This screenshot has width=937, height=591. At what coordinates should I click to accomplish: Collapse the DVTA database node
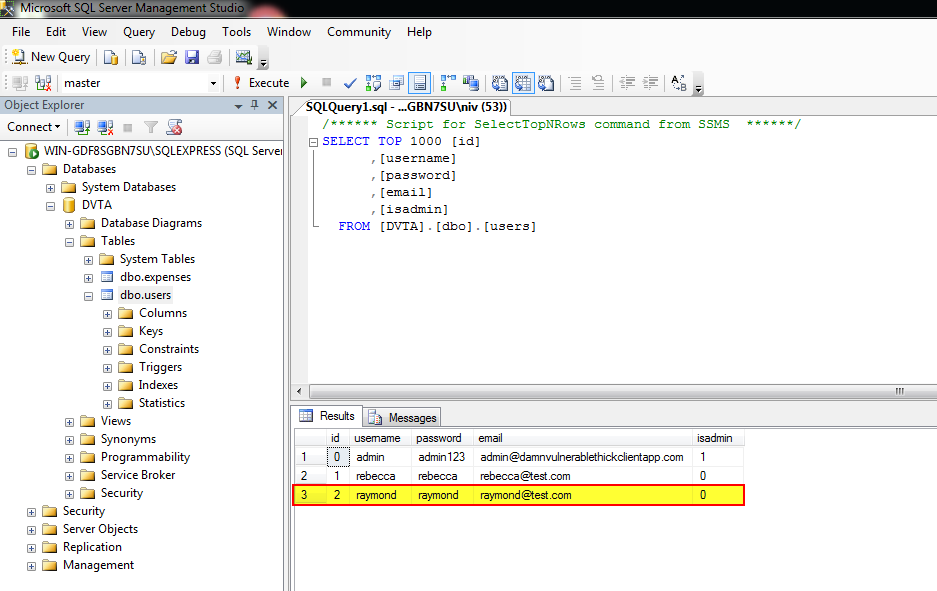(x=51, y=206)
